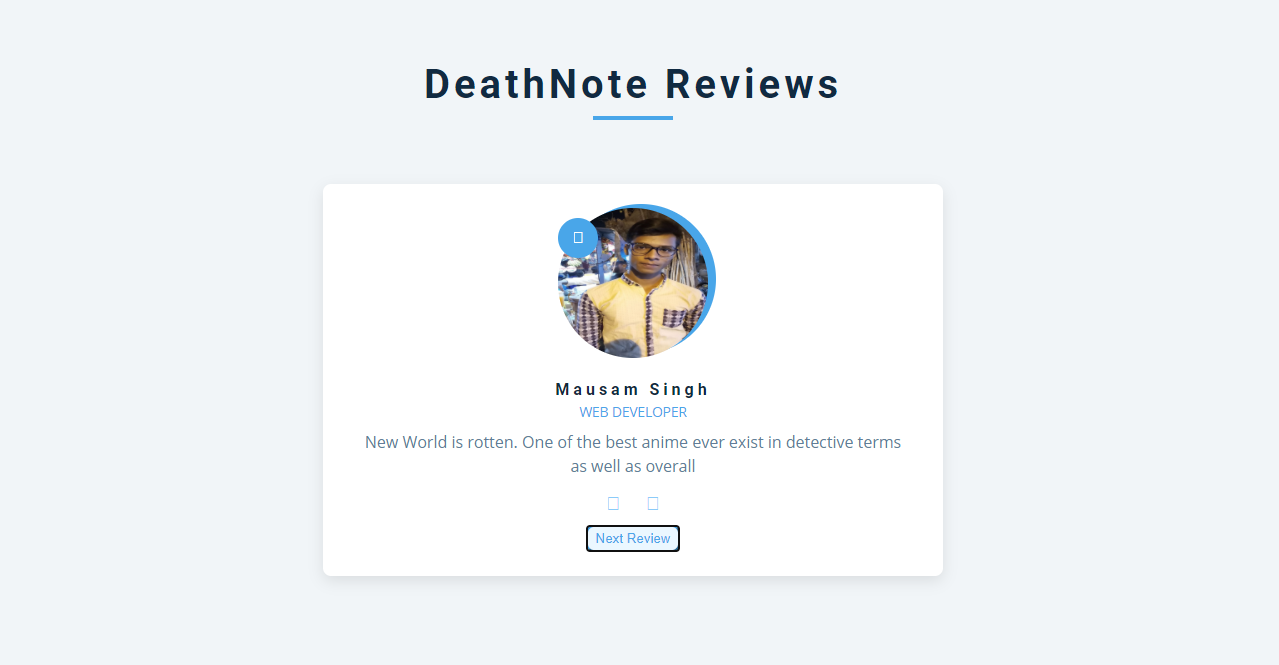Select the Next Review button
Viewport: 1279px width, 665px height.
pos(633,538)
